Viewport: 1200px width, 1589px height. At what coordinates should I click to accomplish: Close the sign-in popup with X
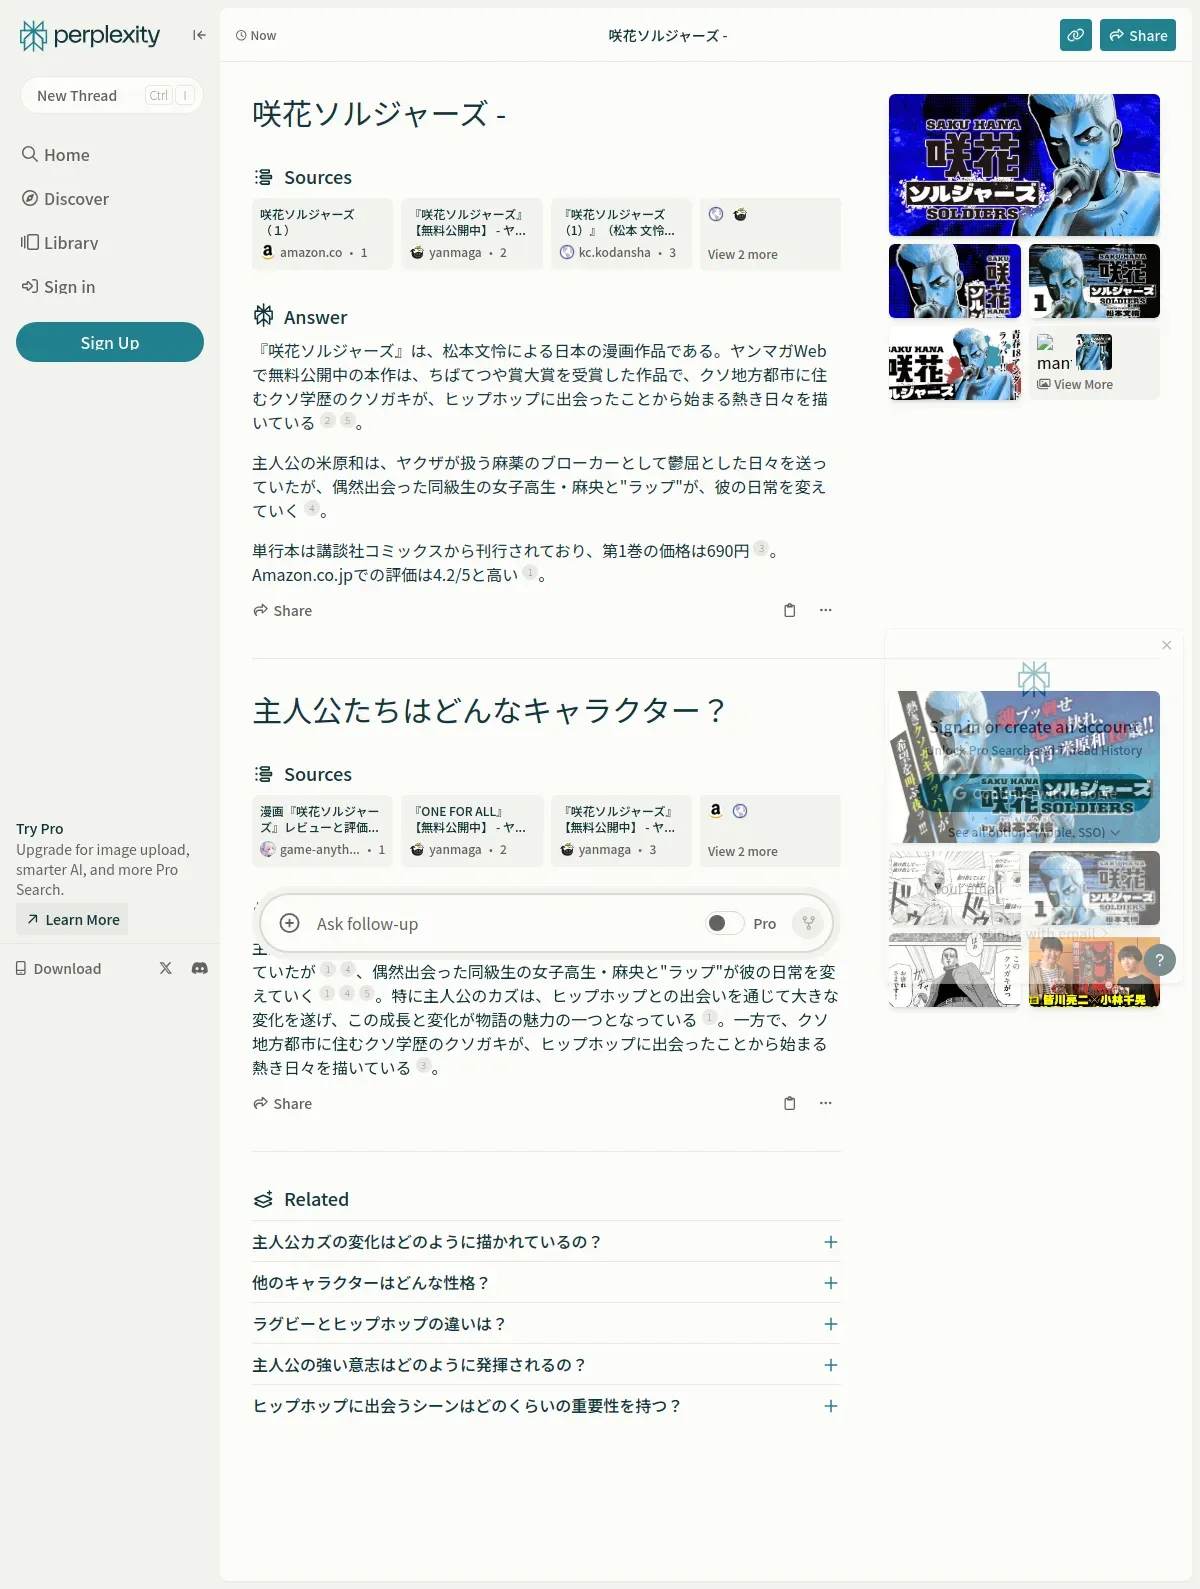click(x=1166, y=645)
